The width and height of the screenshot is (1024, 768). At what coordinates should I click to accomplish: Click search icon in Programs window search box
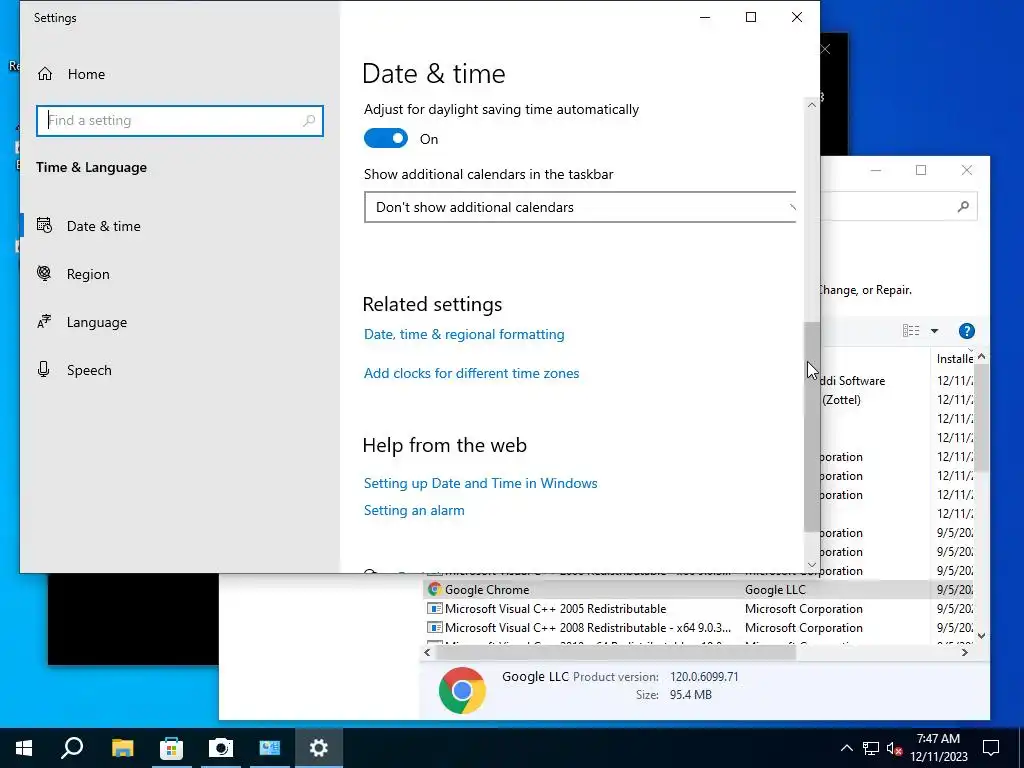(963, 207)
